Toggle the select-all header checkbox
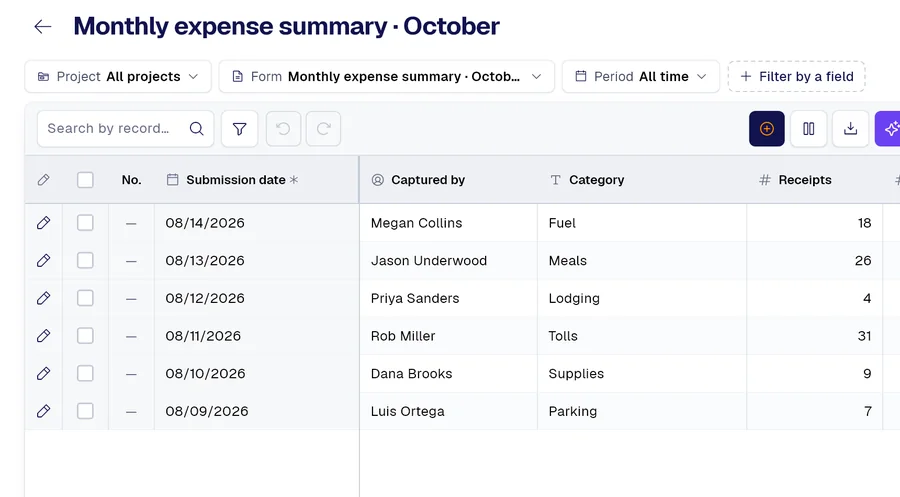The image size is (900, 497). [85, 180]
